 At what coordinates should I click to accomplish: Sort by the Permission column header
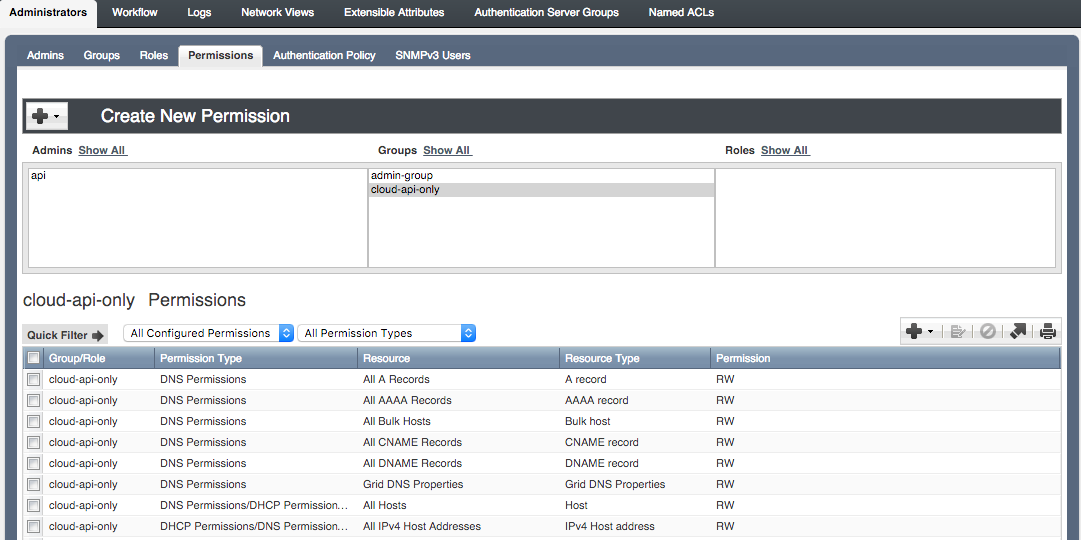[885, 358]
